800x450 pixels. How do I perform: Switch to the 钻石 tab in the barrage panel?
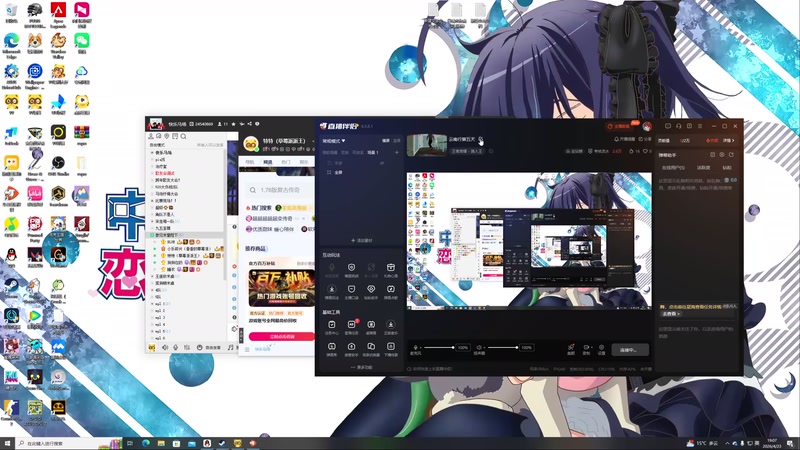(727, 167)
